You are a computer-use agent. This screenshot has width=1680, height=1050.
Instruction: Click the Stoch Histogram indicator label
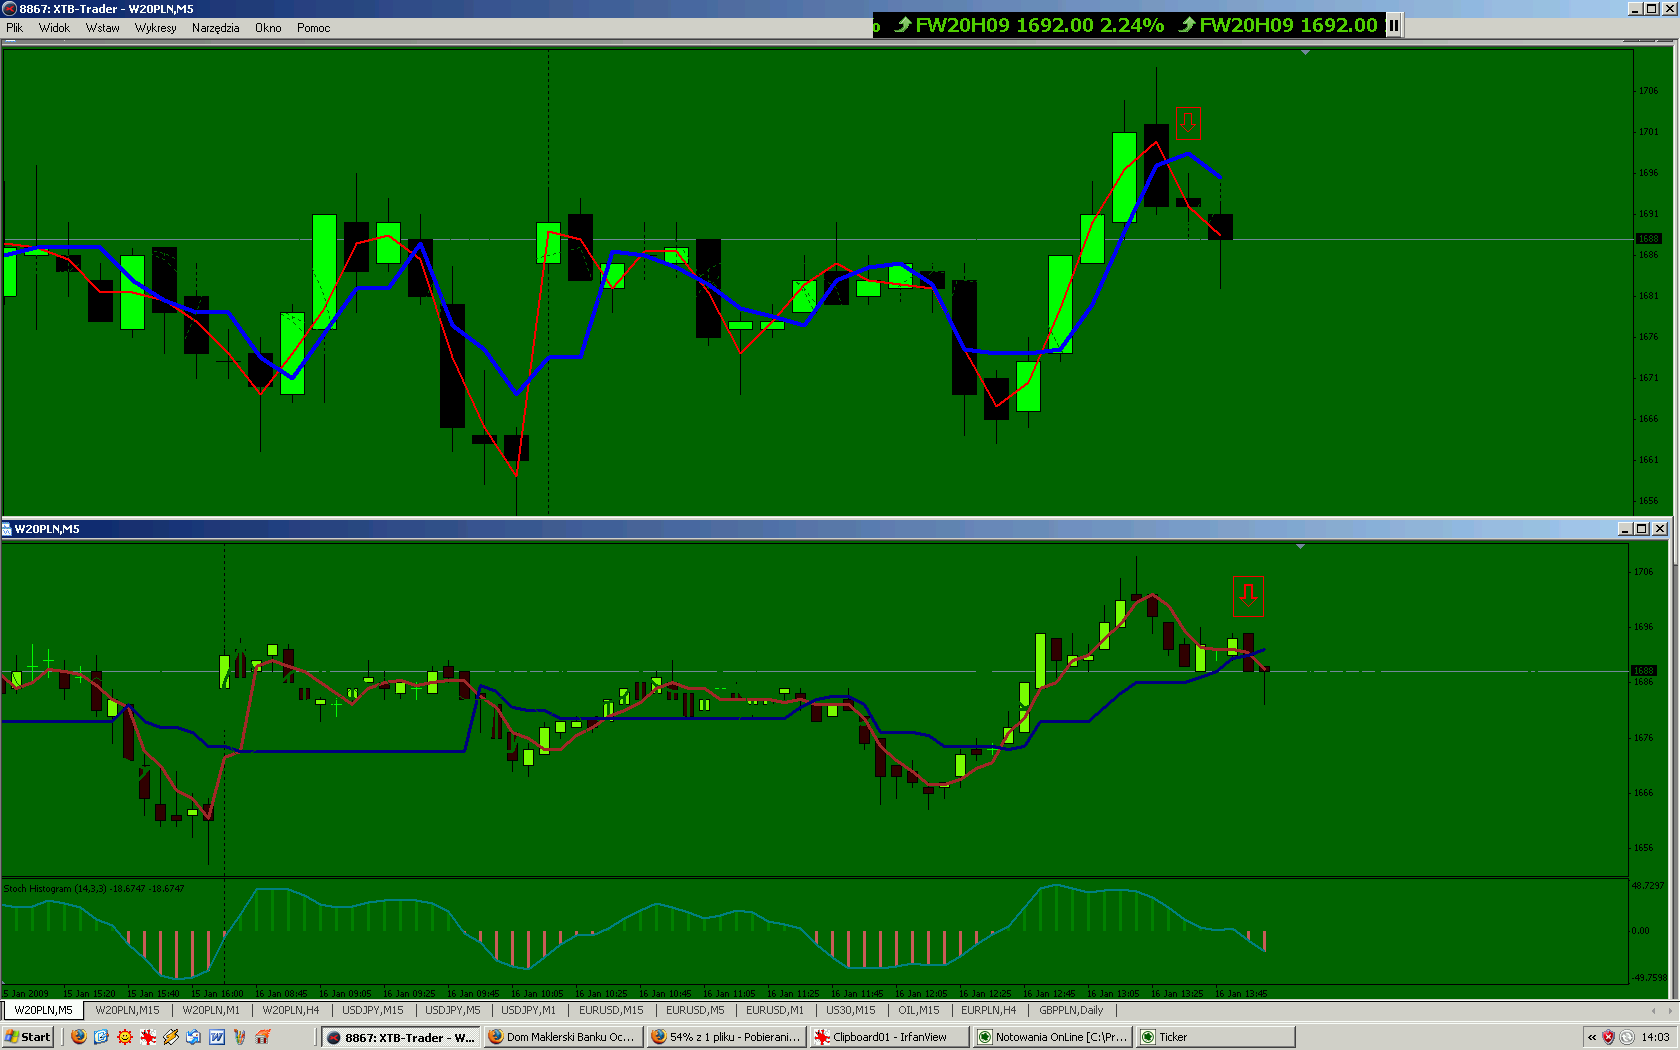(x=94, y=888)
